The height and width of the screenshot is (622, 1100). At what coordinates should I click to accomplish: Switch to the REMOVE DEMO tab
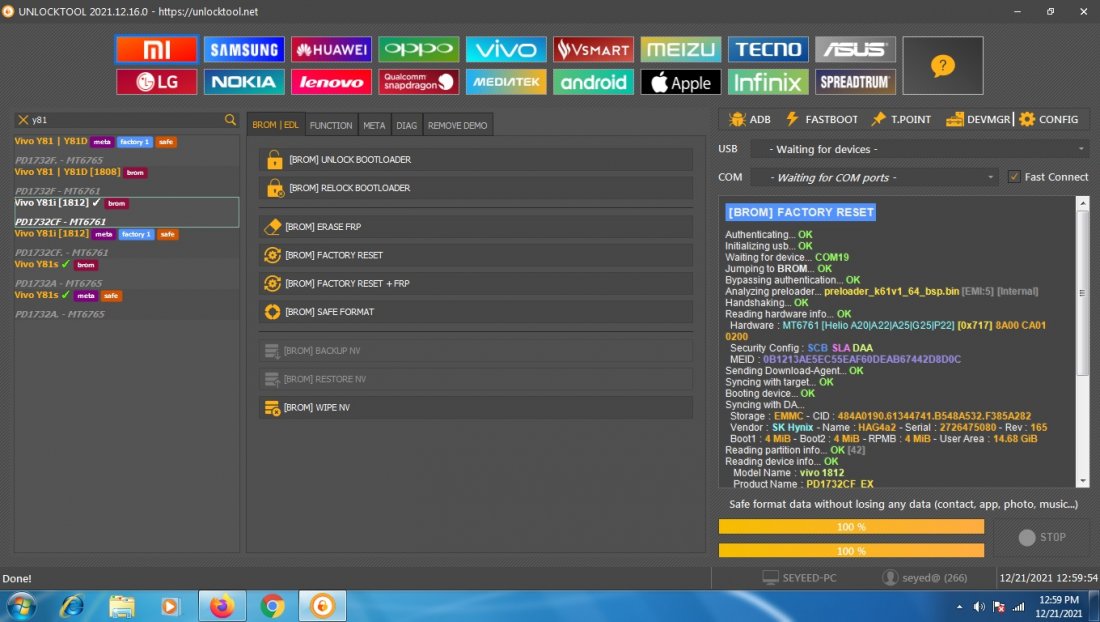click(x=457, y=125)
